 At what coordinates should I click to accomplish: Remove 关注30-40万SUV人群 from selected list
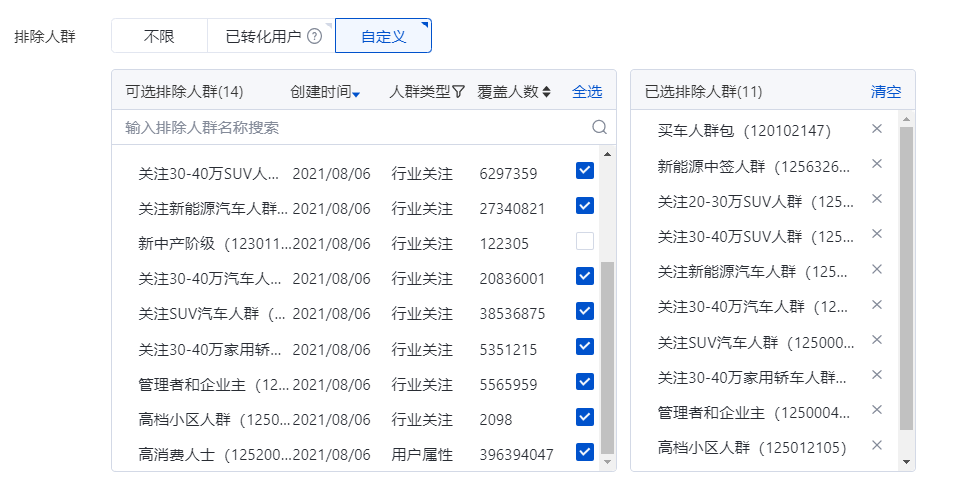click(877, 234)
